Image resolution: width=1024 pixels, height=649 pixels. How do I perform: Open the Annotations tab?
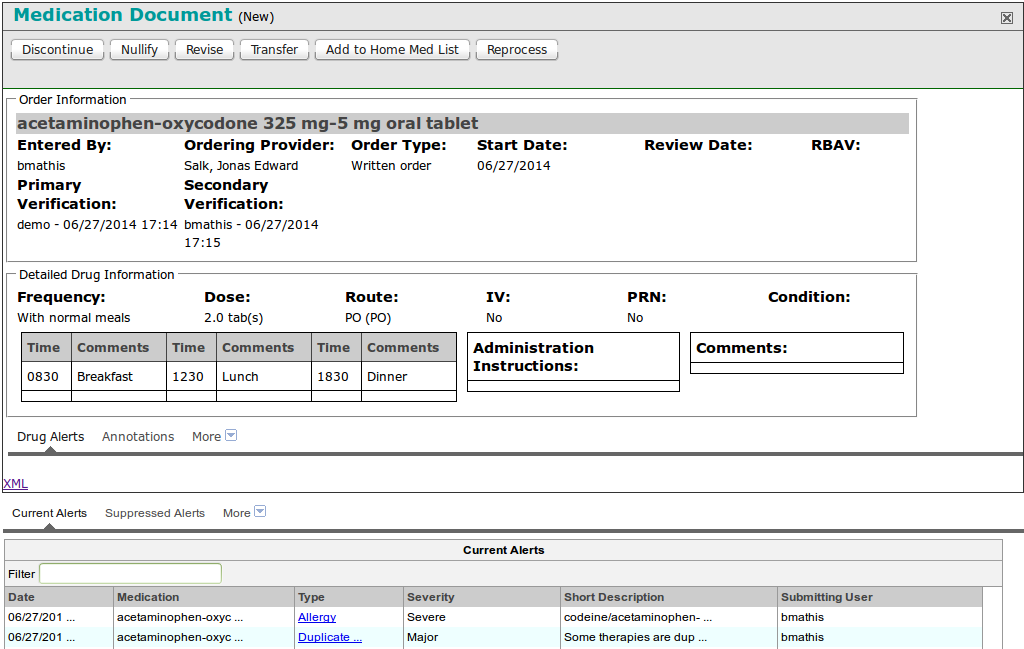click(138, 437)
